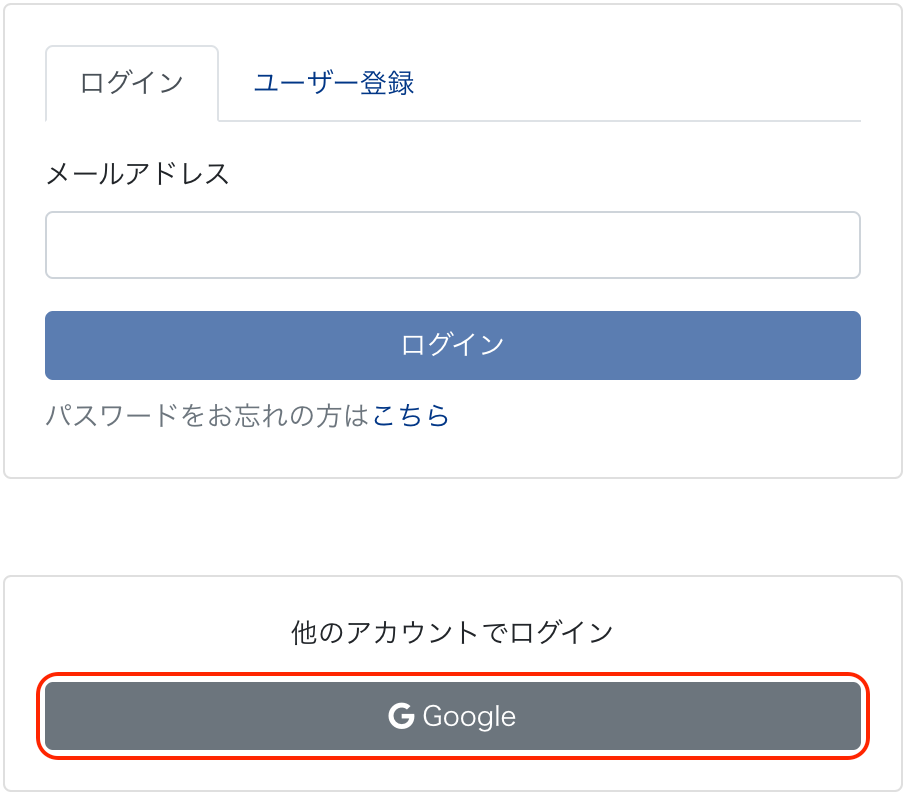This screenshot has width=906, height=796.
Task: Click the word "Google" on the gray button
Action: (469, 717)
